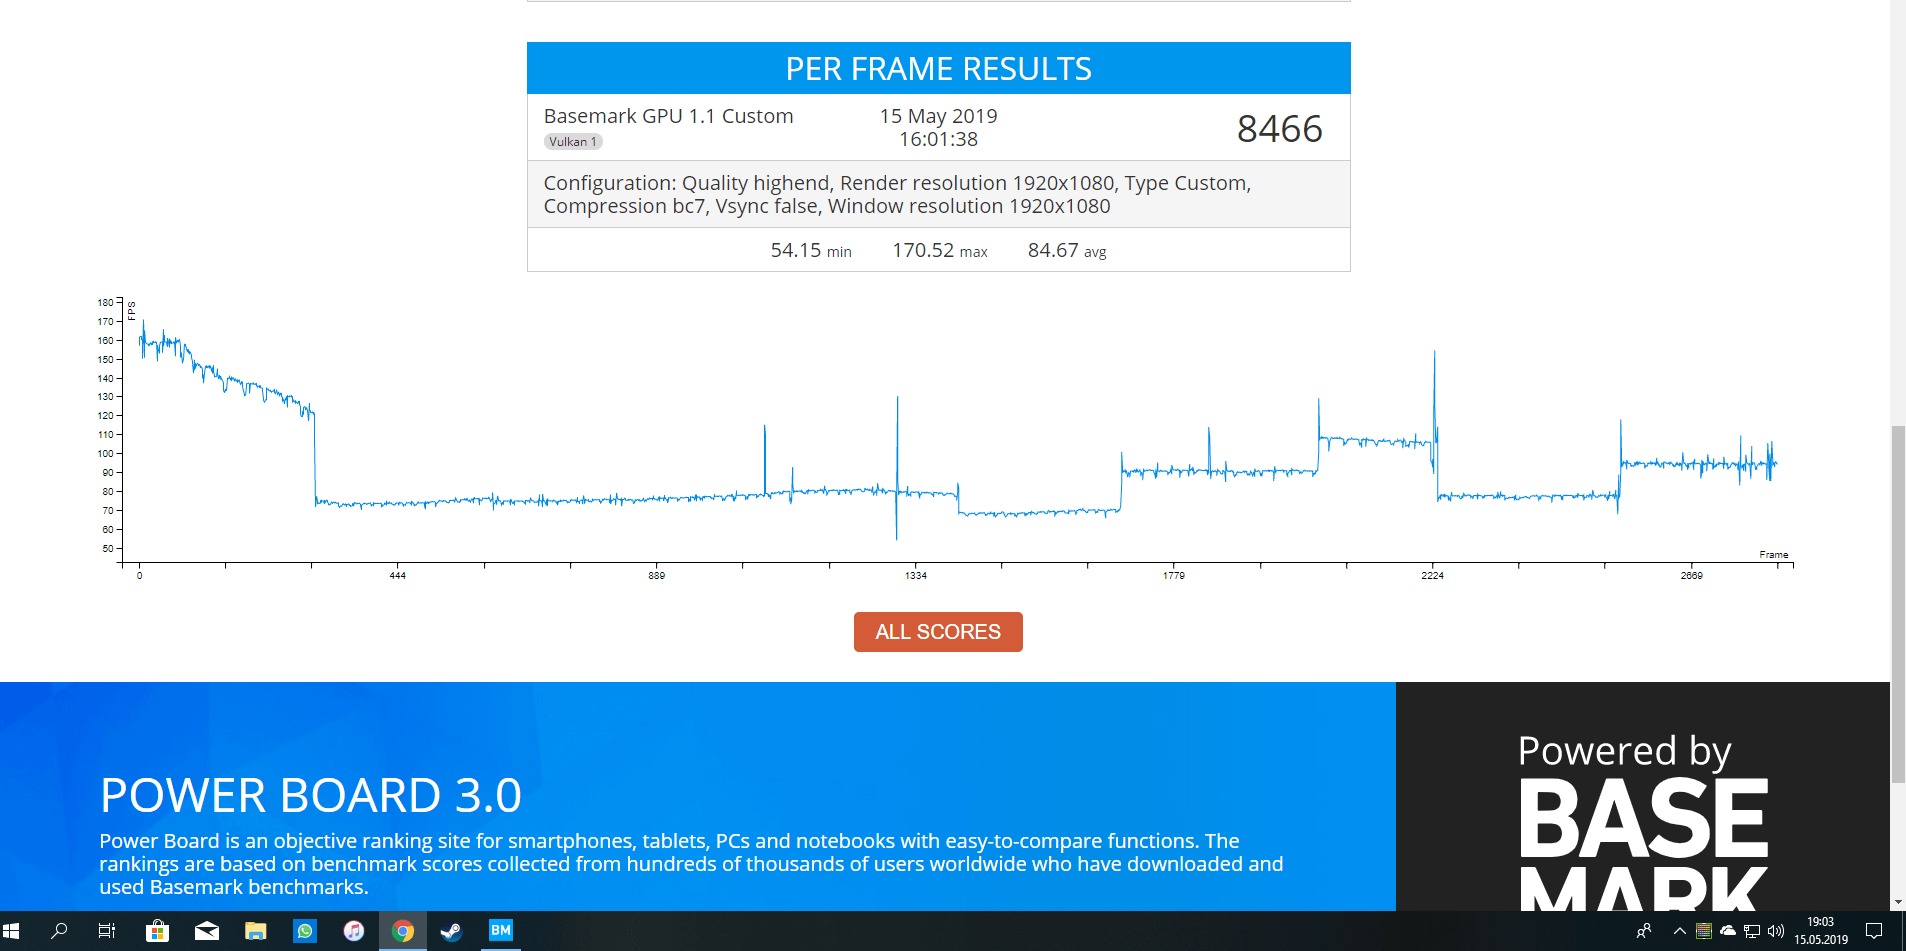The image size is (1906, 951).
Task: Open iTunes from the taskbar
Action: (x=354, y=931)
